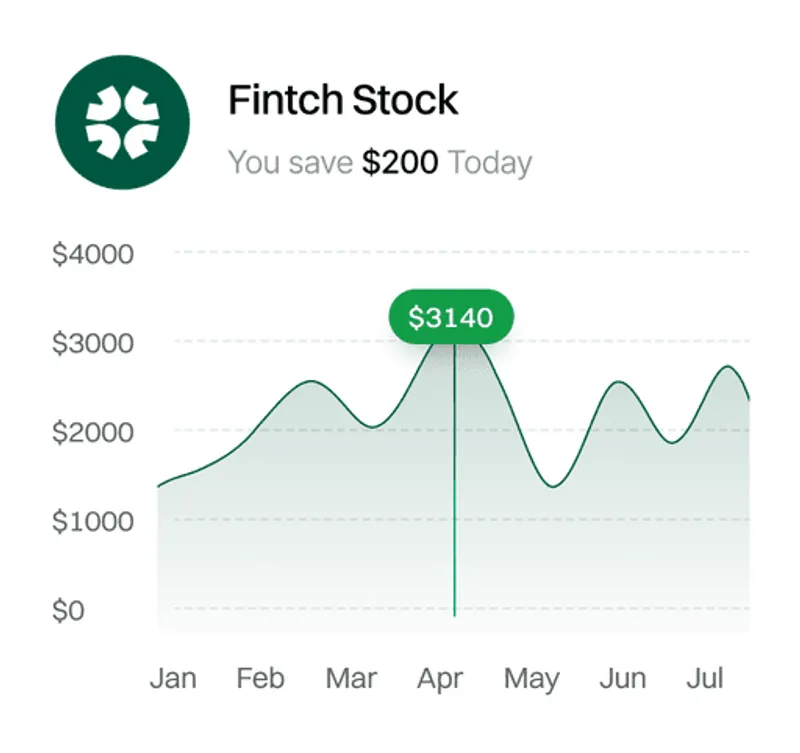The width and height of the screenshot is (800, 753).
Task: Click the chart peak between Feb and Mar
Action: pyautogui.click(x=311, y=382)
